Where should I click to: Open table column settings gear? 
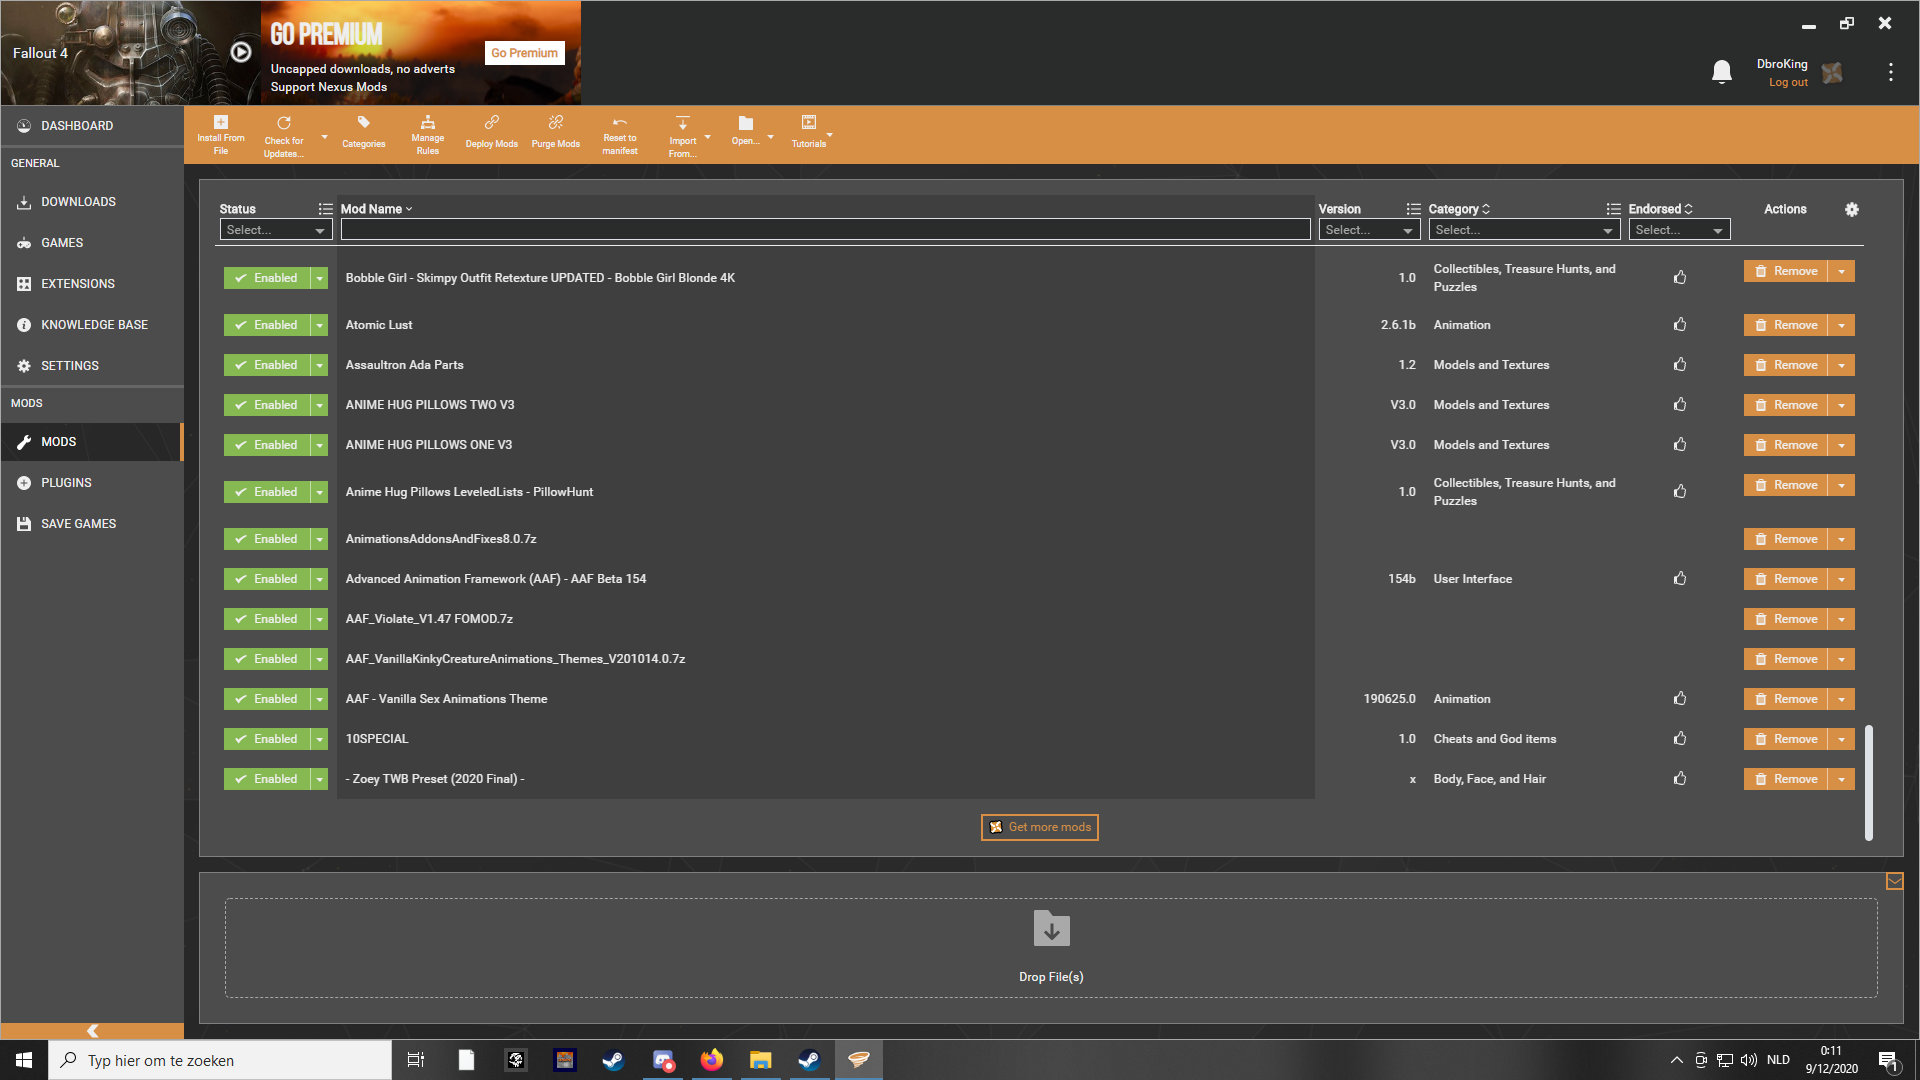click(x=1851, y=209)
